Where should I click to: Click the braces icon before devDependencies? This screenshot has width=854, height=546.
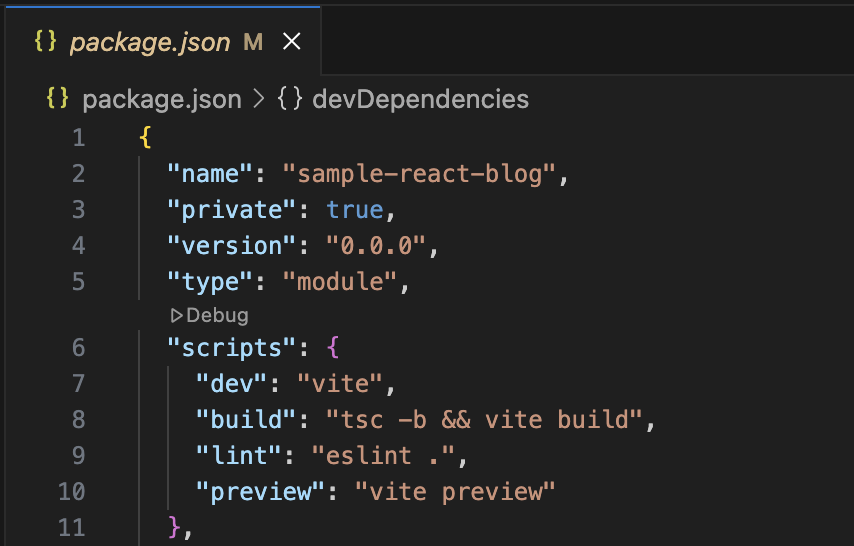290,99
